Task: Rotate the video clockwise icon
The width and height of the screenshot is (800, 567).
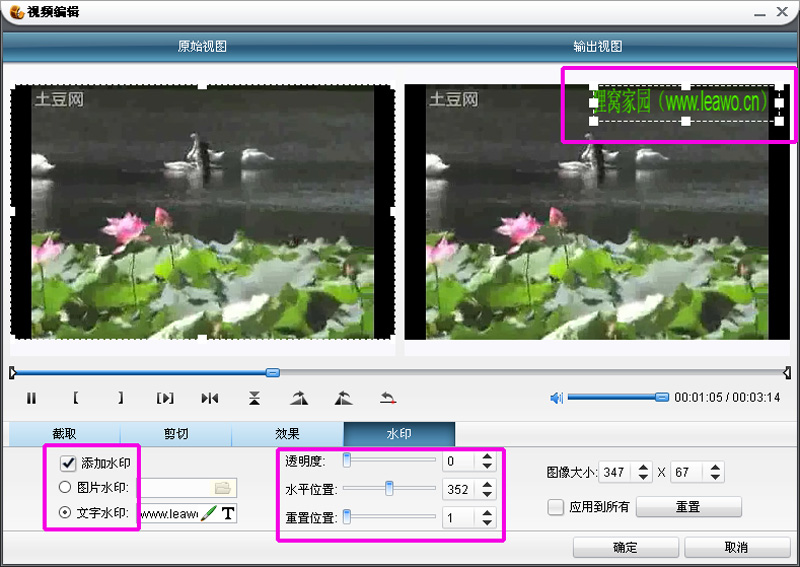Action: pos(299,398)
